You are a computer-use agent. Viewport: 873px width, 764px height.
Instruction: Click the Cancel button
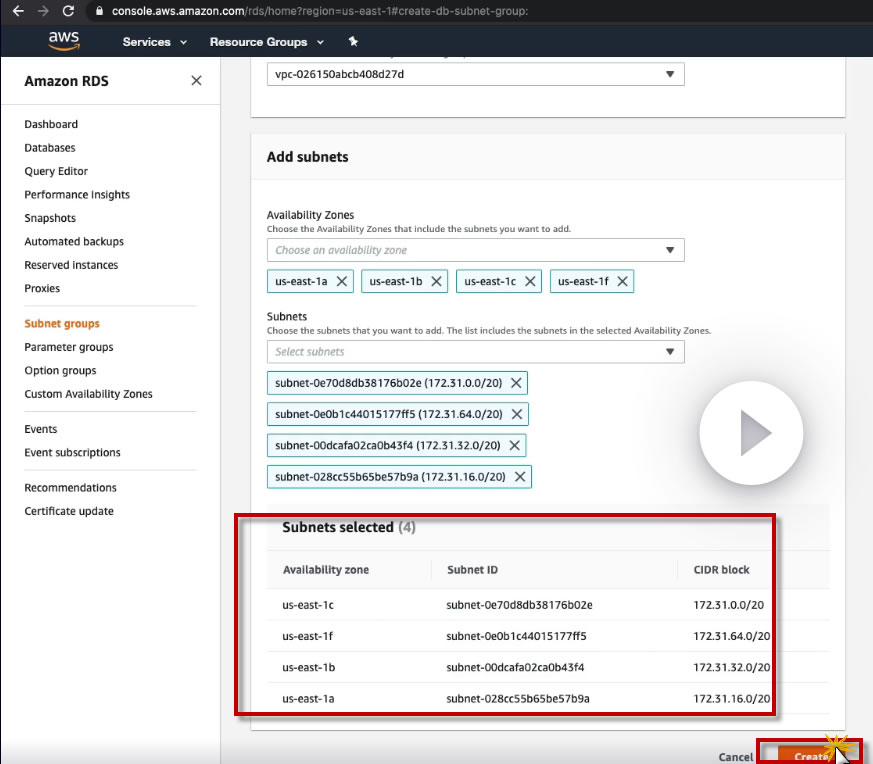coord(736,757)
